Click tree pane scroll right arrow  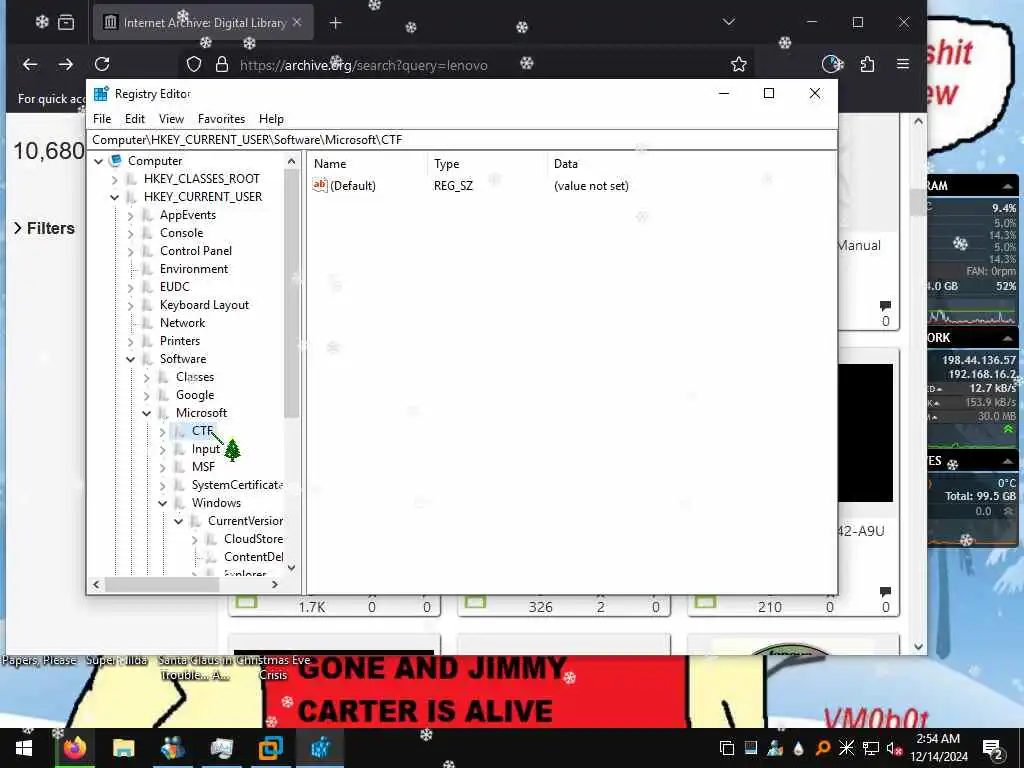click(x=275, y=584)
